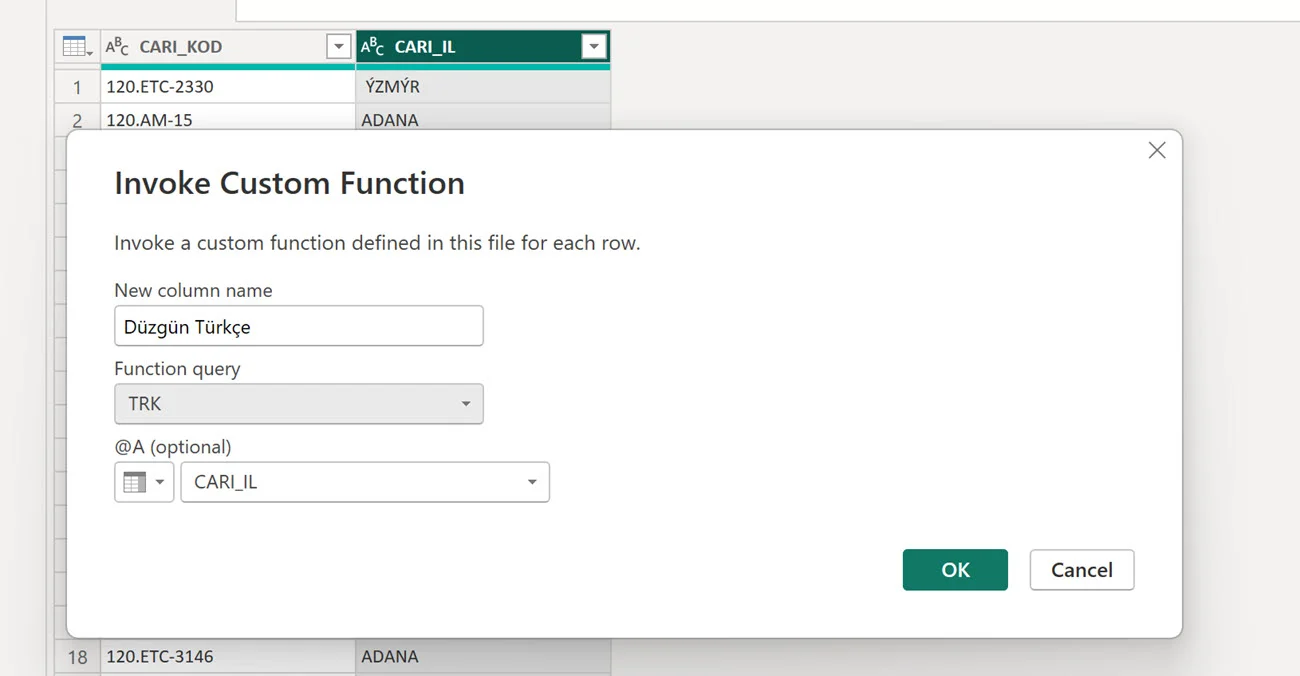Image resolution: width=1300 pixels, height=676 pixels.
Task: Click OK to invoke the function
Action: pos(955,570)
